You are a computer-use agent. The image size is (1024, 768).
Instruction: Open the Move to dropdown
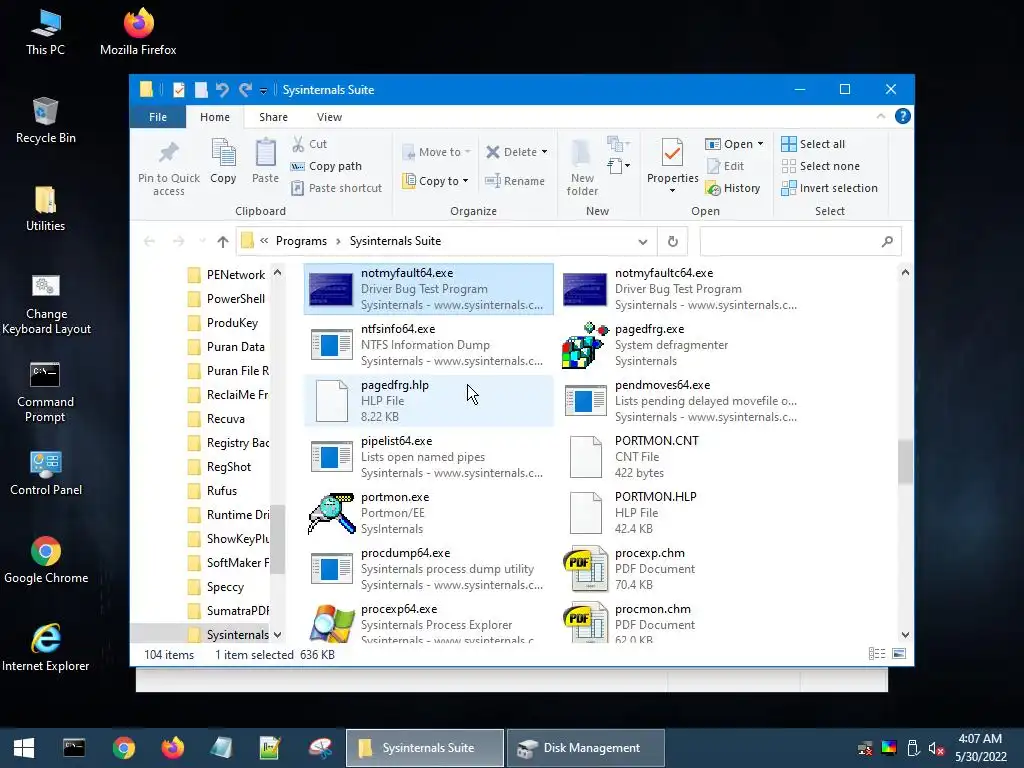[437, 152]
